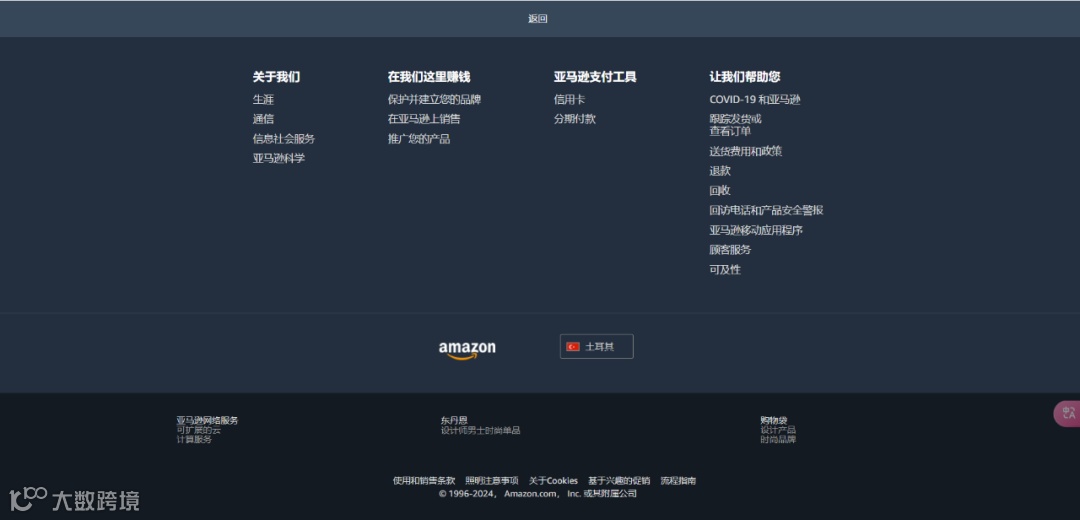Open the 流程指南 link
This screenshot has height=520, width=1080.
click(678, 481)
